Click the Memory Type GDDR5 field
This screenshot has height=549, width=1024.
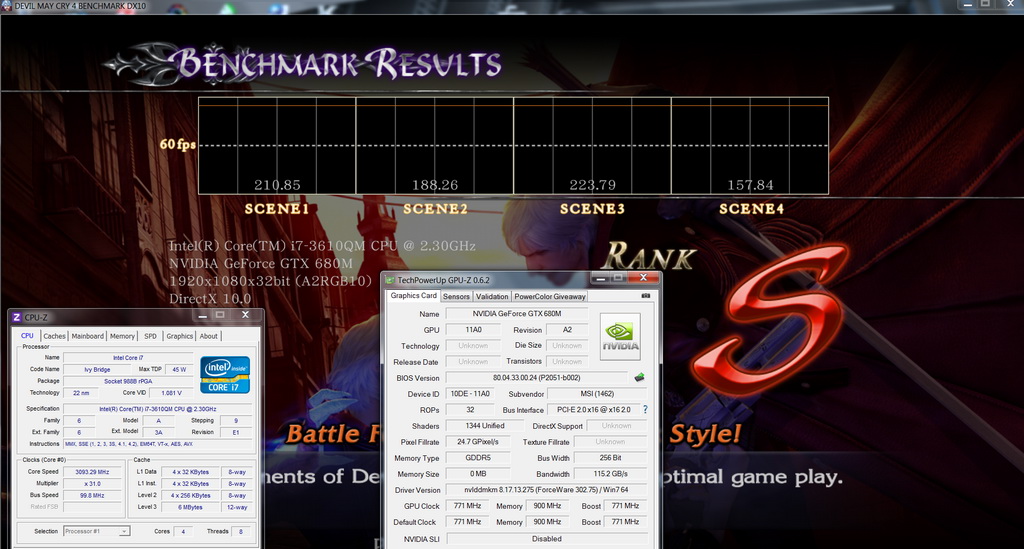click(477, 458)
